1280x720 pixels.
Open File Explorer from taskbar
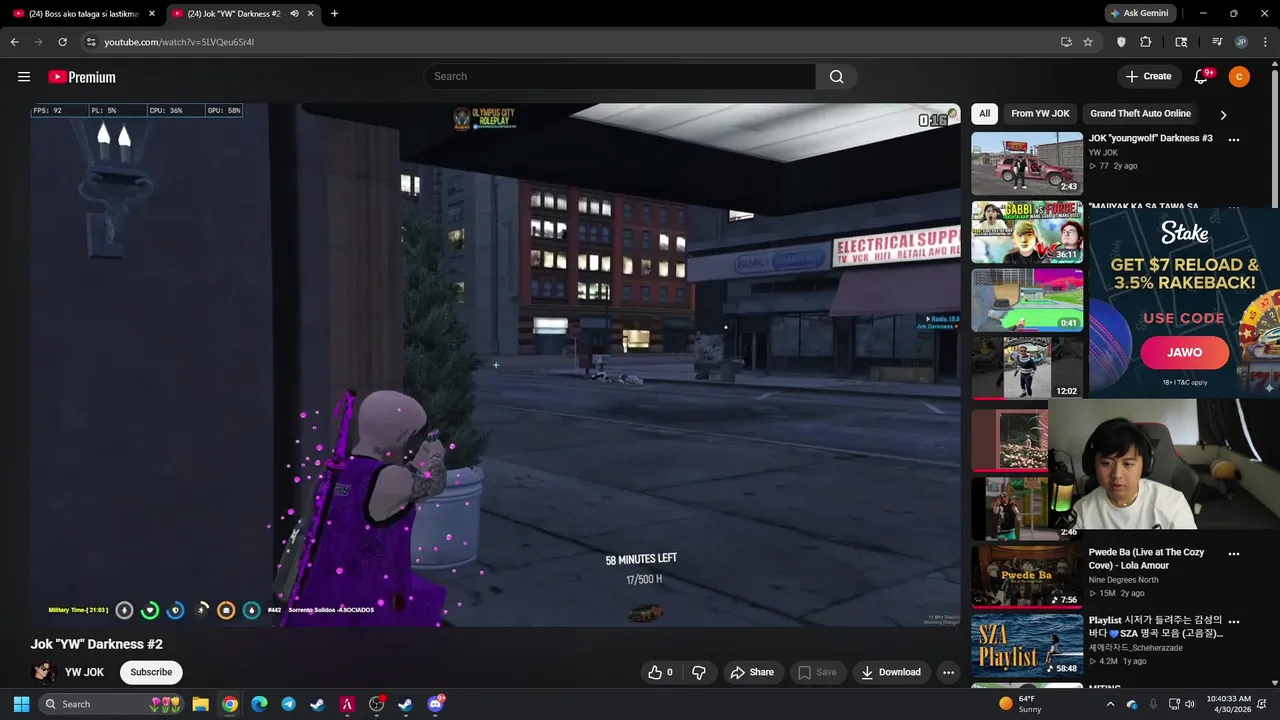point(200,704)
